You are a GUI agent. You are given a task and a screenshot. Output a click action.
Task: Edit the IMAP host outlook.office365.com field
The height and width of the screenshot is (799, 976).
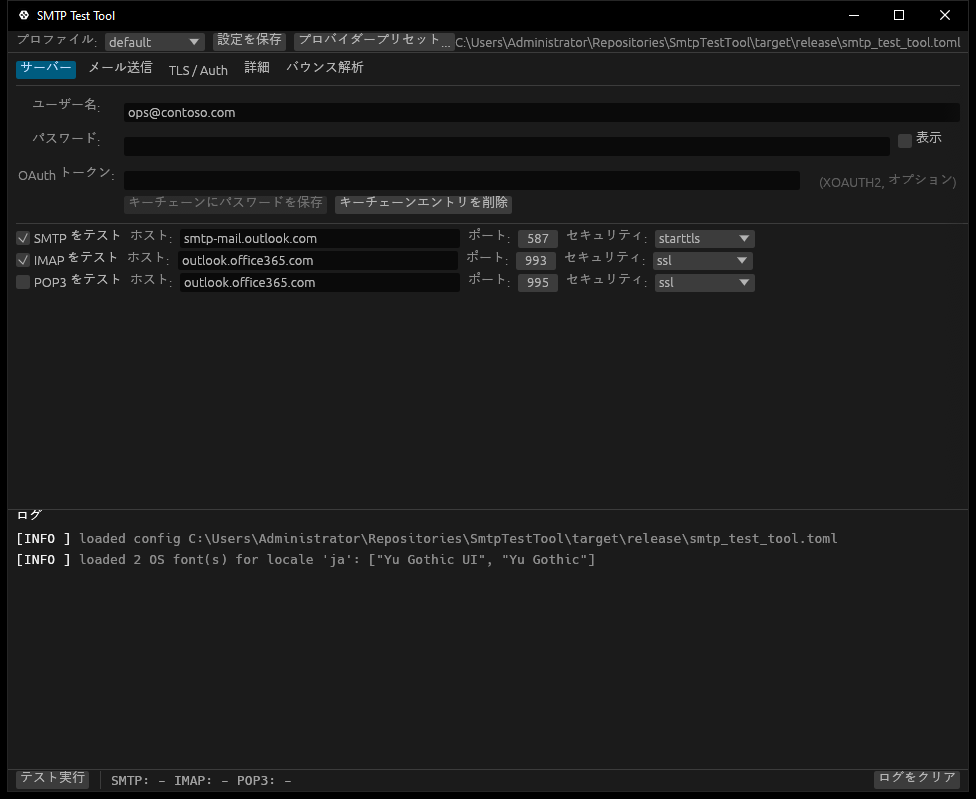pyautogui.click(x=318, y=260)
